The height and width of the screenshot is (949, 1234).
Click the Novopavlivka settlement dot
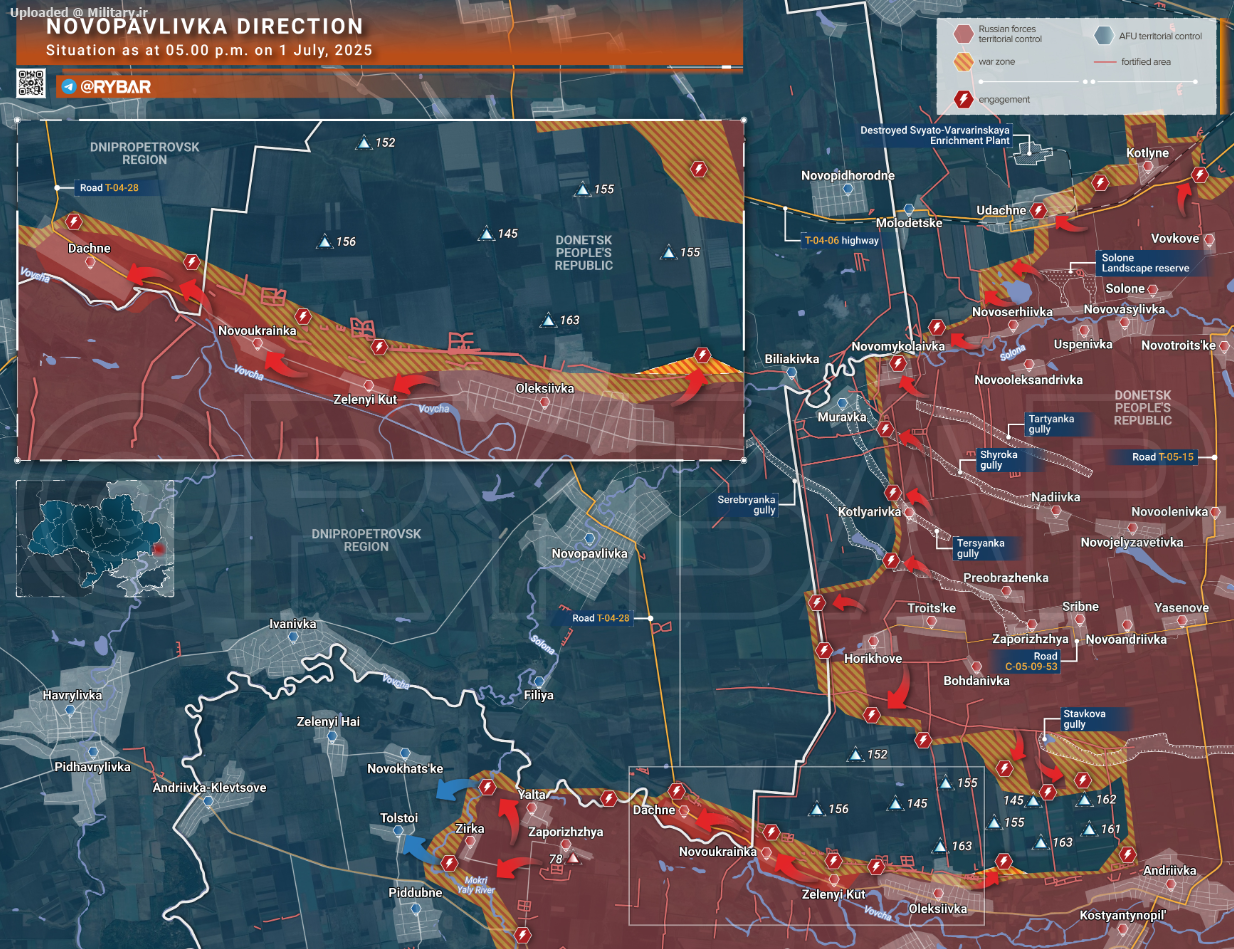click(x=589, y=538)
